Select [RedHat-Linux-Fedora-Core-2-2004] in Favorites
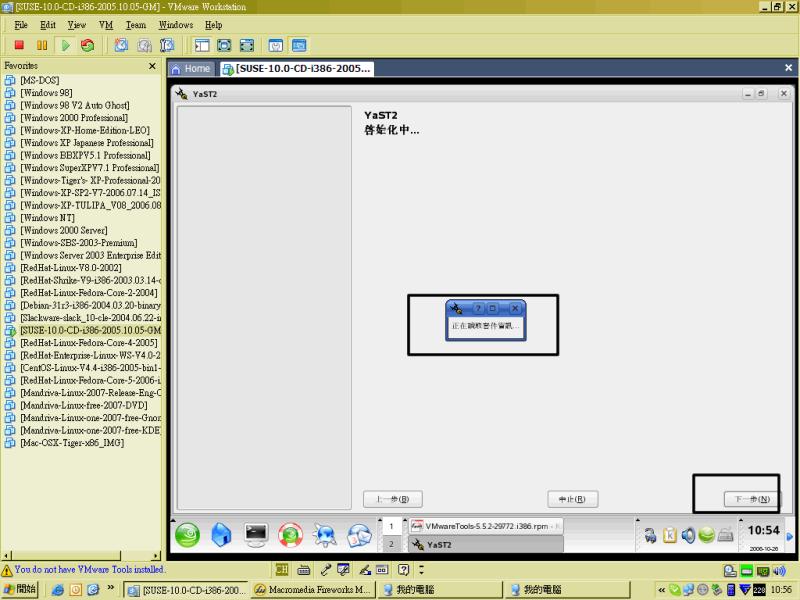Image resolution: width=800 pixels, height=600 pixels. [x=89, y=293]
